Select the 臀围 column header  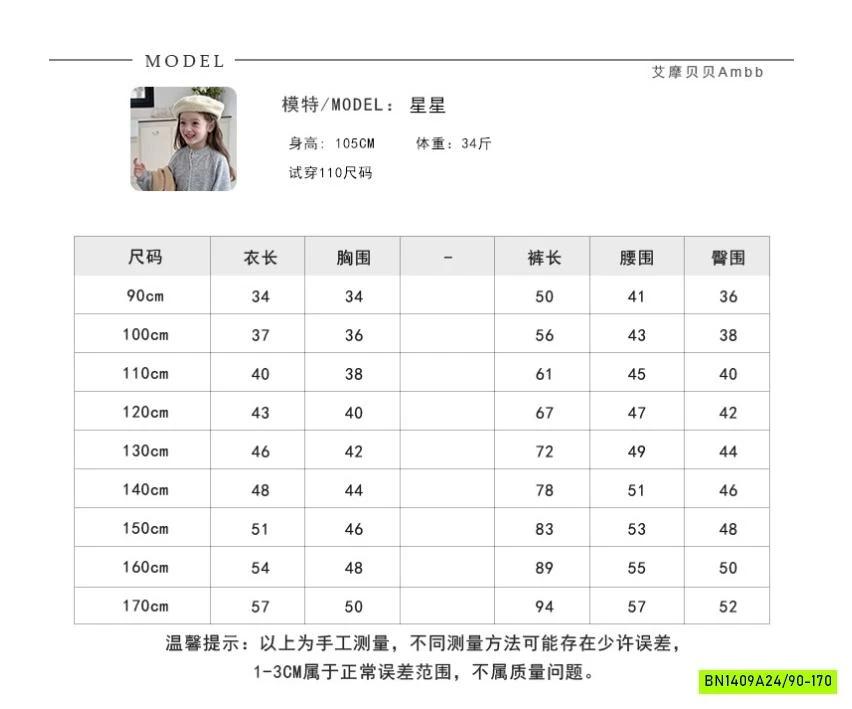pyautogui.click(x=728, y=257)
